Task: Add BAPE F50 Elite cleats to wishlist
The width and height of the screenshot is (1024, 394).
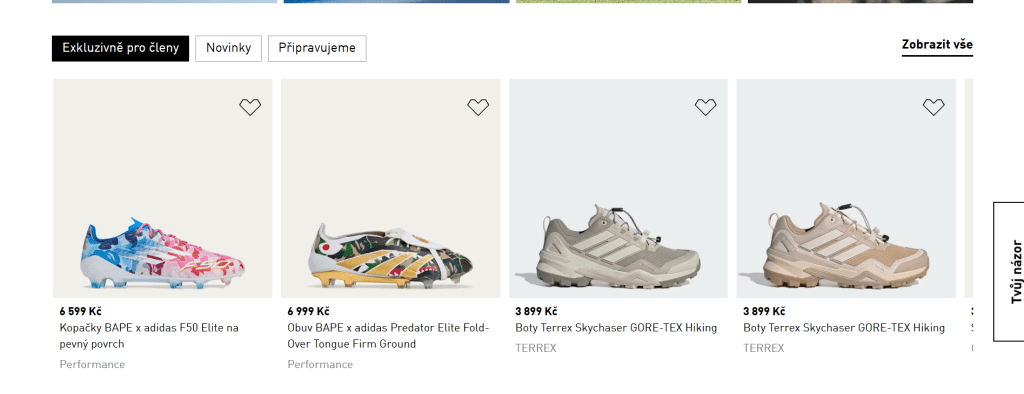Action: [250, 107]
